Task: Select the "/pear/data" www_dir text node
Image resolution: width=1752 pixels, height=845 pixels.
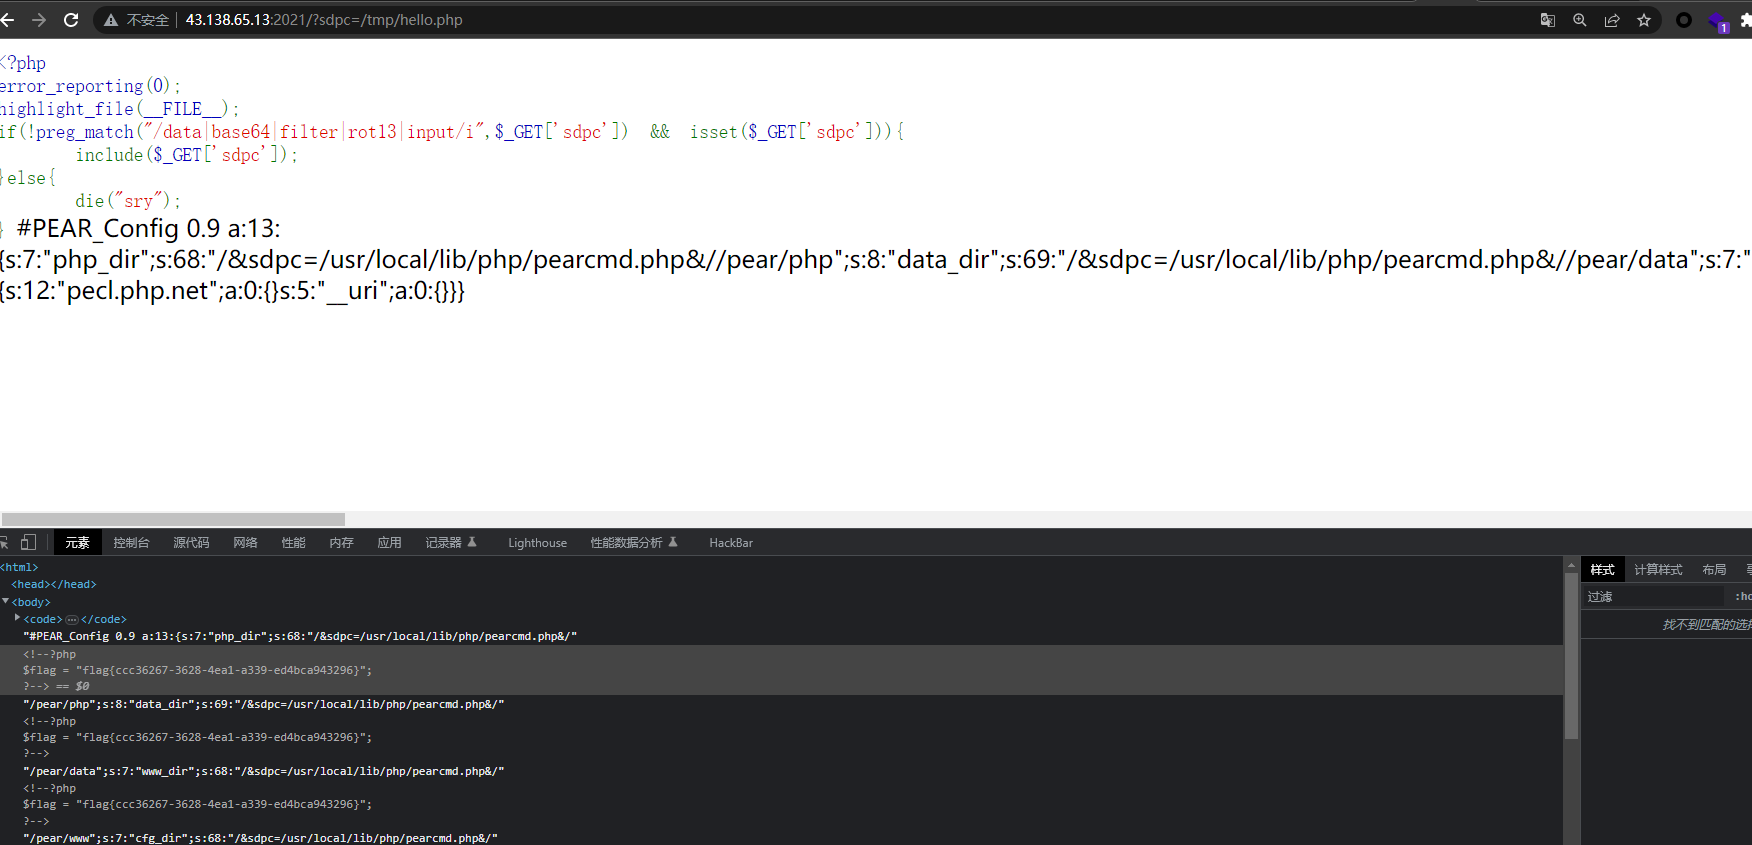Action: [263, 771]
